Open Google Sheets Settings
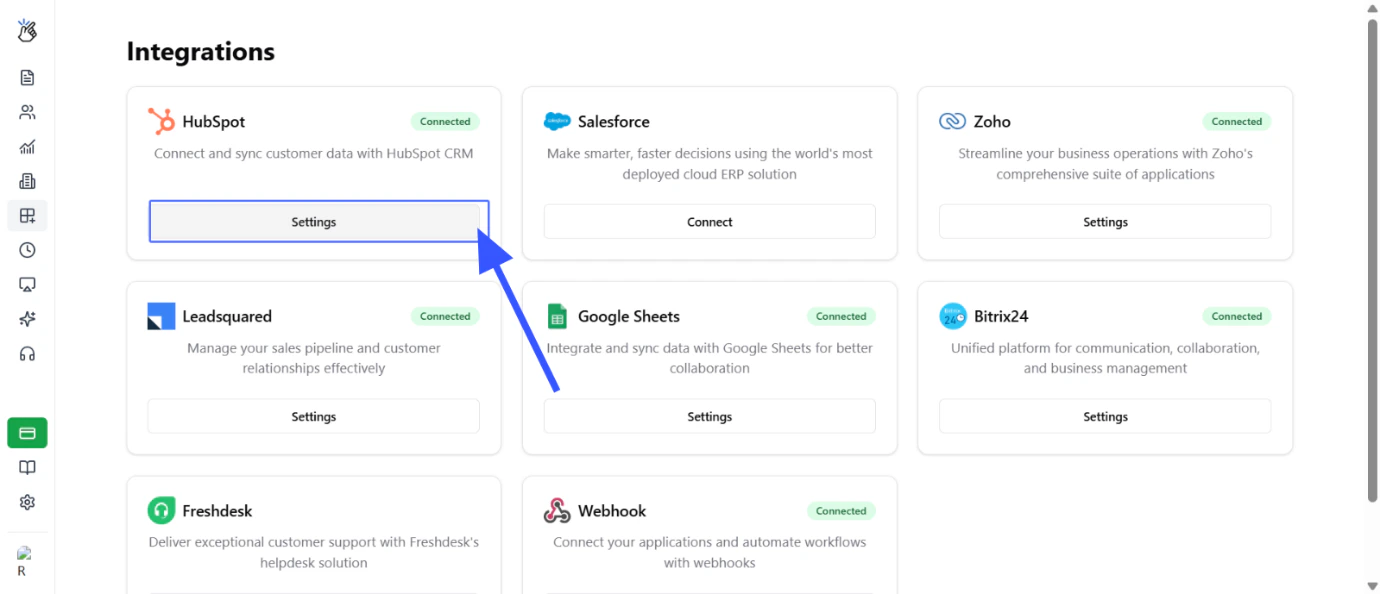This screenshot has height=594, width=1380. click(x=709, y=416)
